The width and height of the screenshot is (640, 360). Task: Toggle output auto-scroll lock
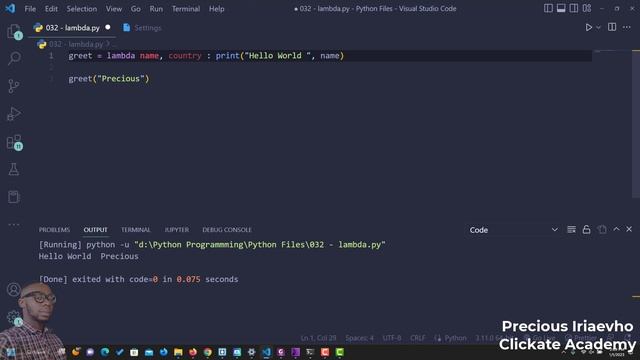pos(587,230)
